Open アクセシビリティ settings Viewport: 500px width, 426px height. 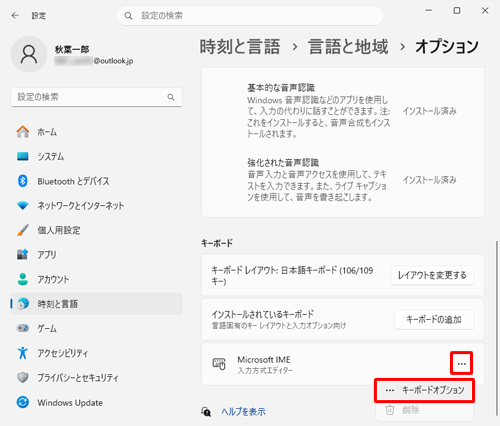tap(97, 353)
